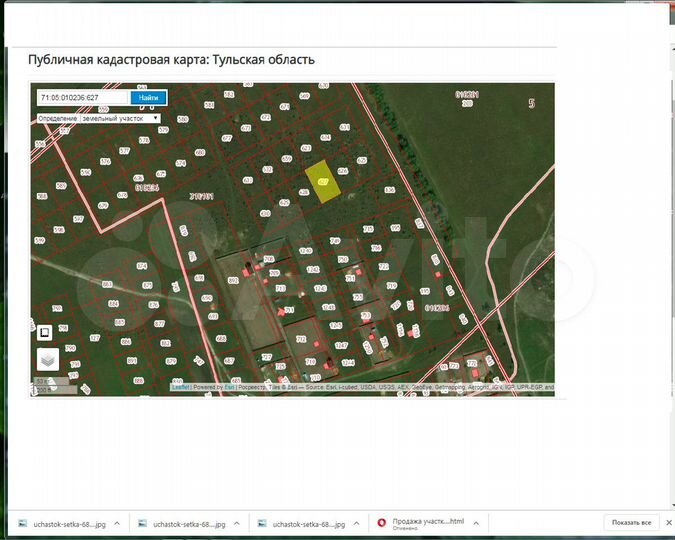Select parcel label 677 on the map
The width and height of the screenshot is (675, 540).
pos(226,138)
